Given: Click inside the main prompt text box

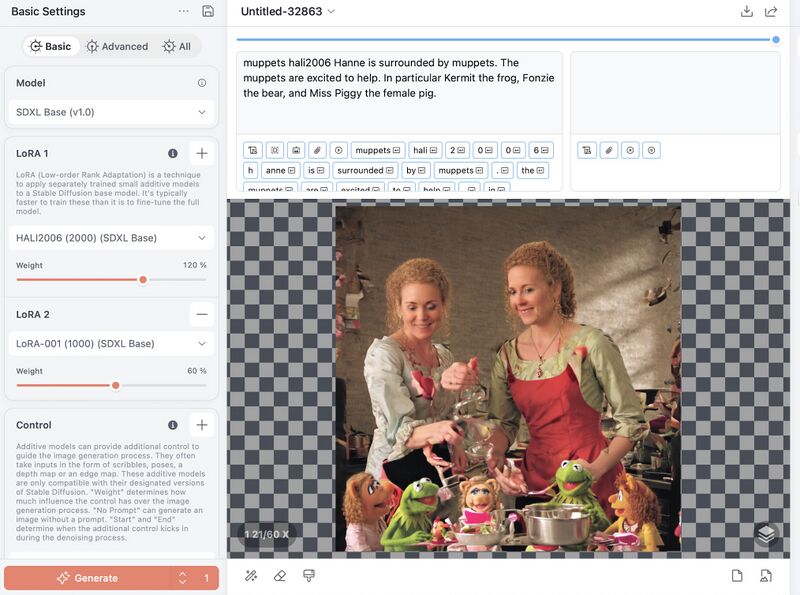Looking at the screenshot, I should pos(399,90).
